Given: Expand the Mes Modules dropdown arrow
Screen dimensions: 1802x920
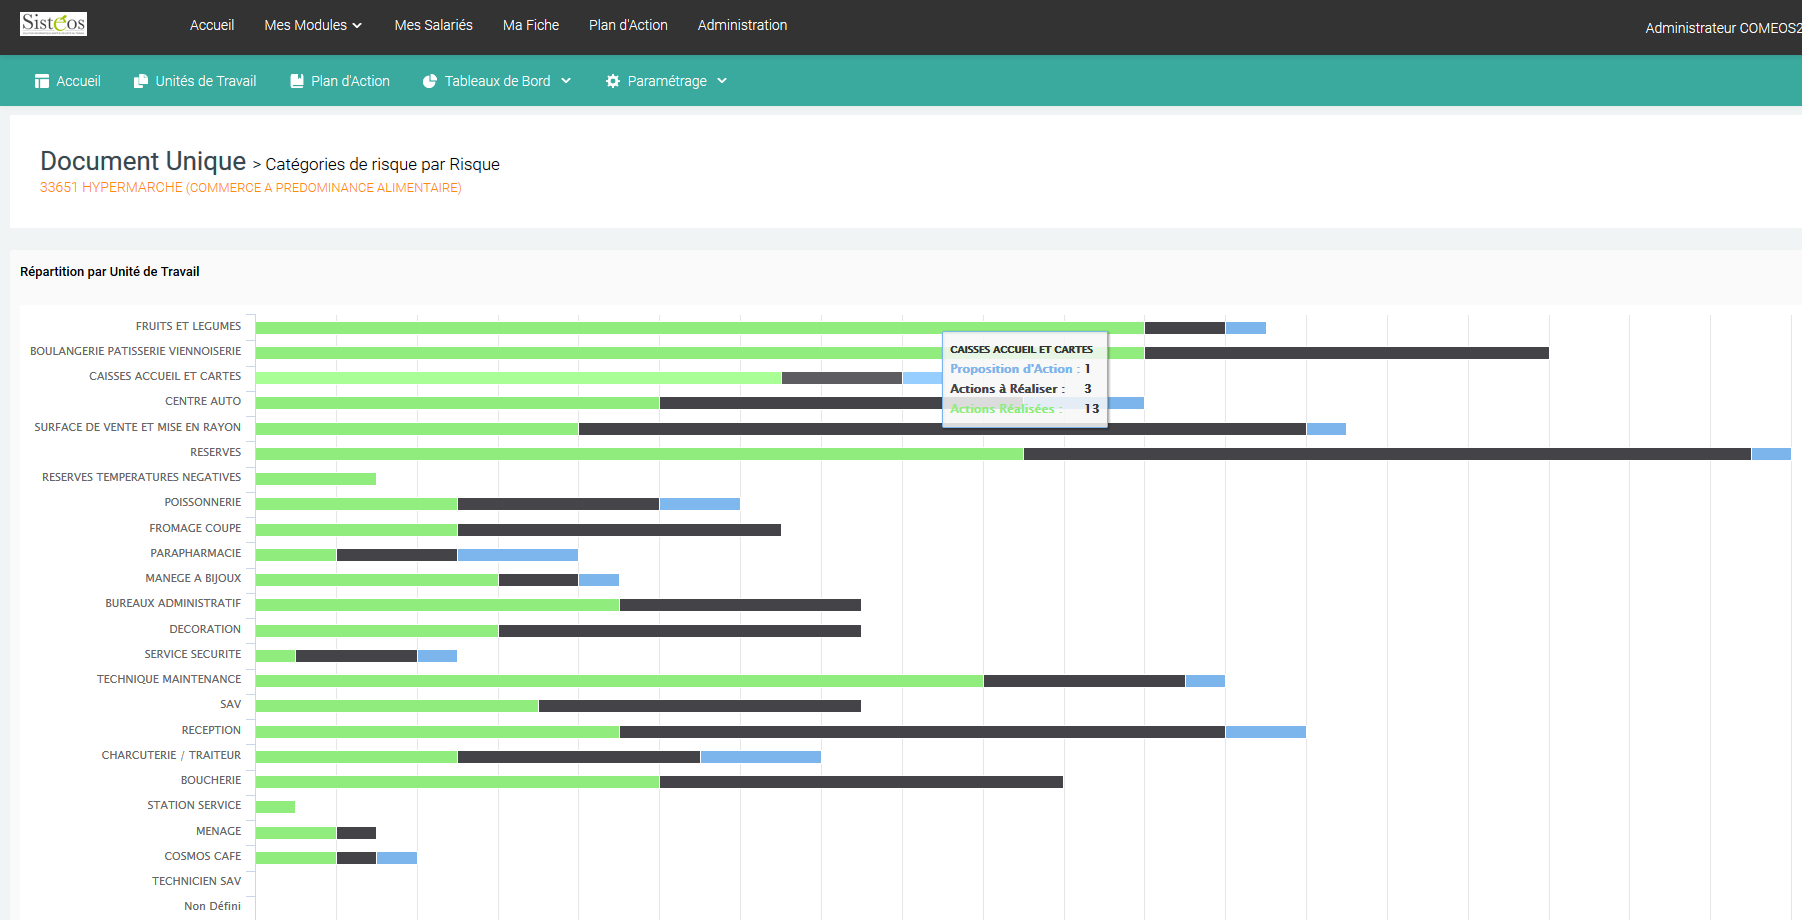Looking at the screenshot, I should [357, 26].
